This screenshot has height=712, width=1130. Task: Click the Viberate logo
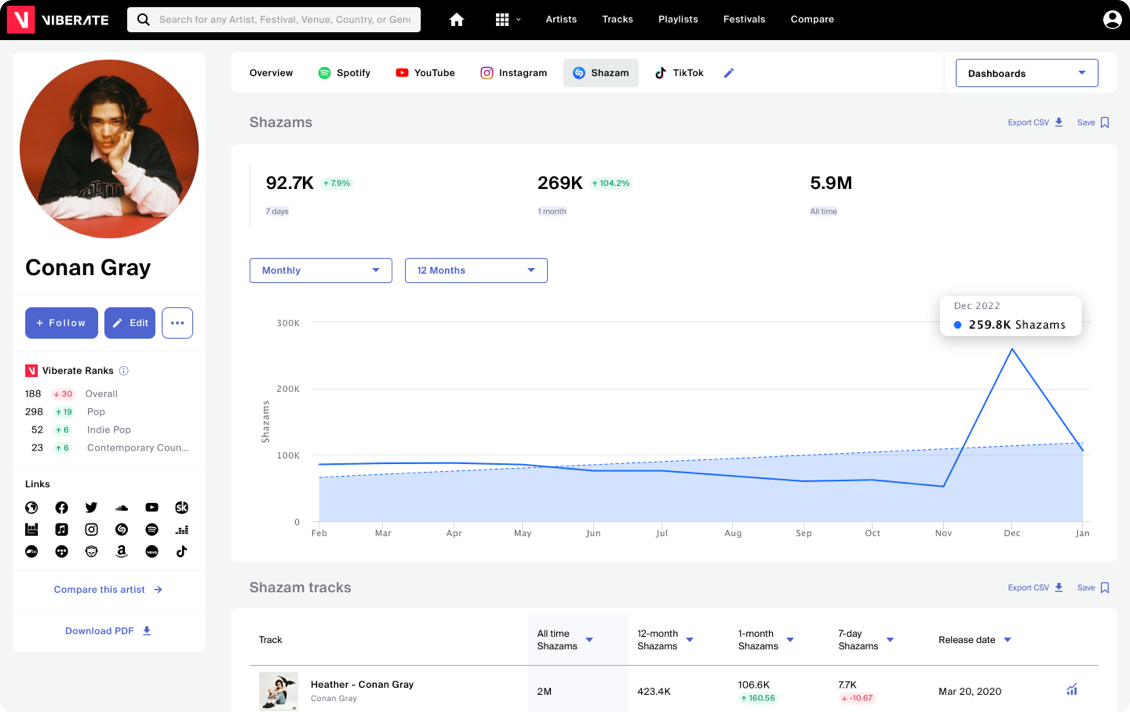tap(58, 19)
